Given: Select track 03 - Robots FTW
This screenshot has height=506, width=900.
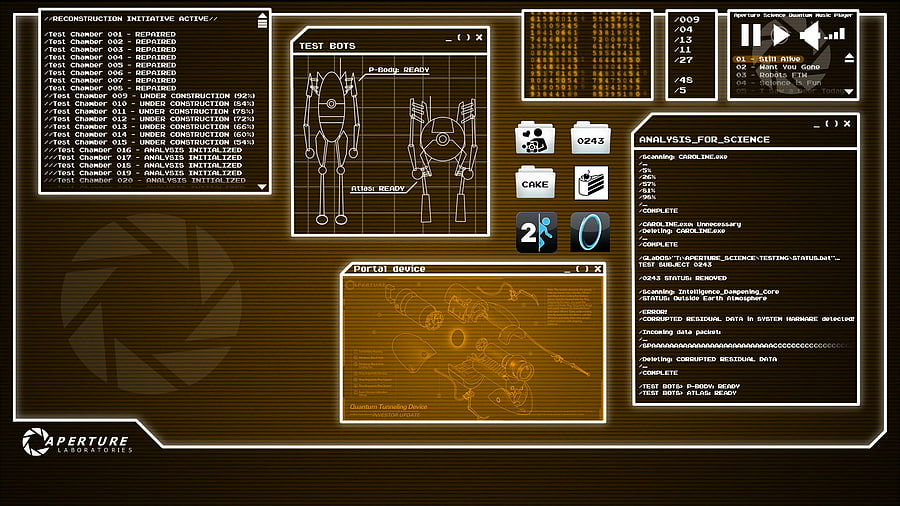Looking at the screenshot, I should [x=771, y=75].
